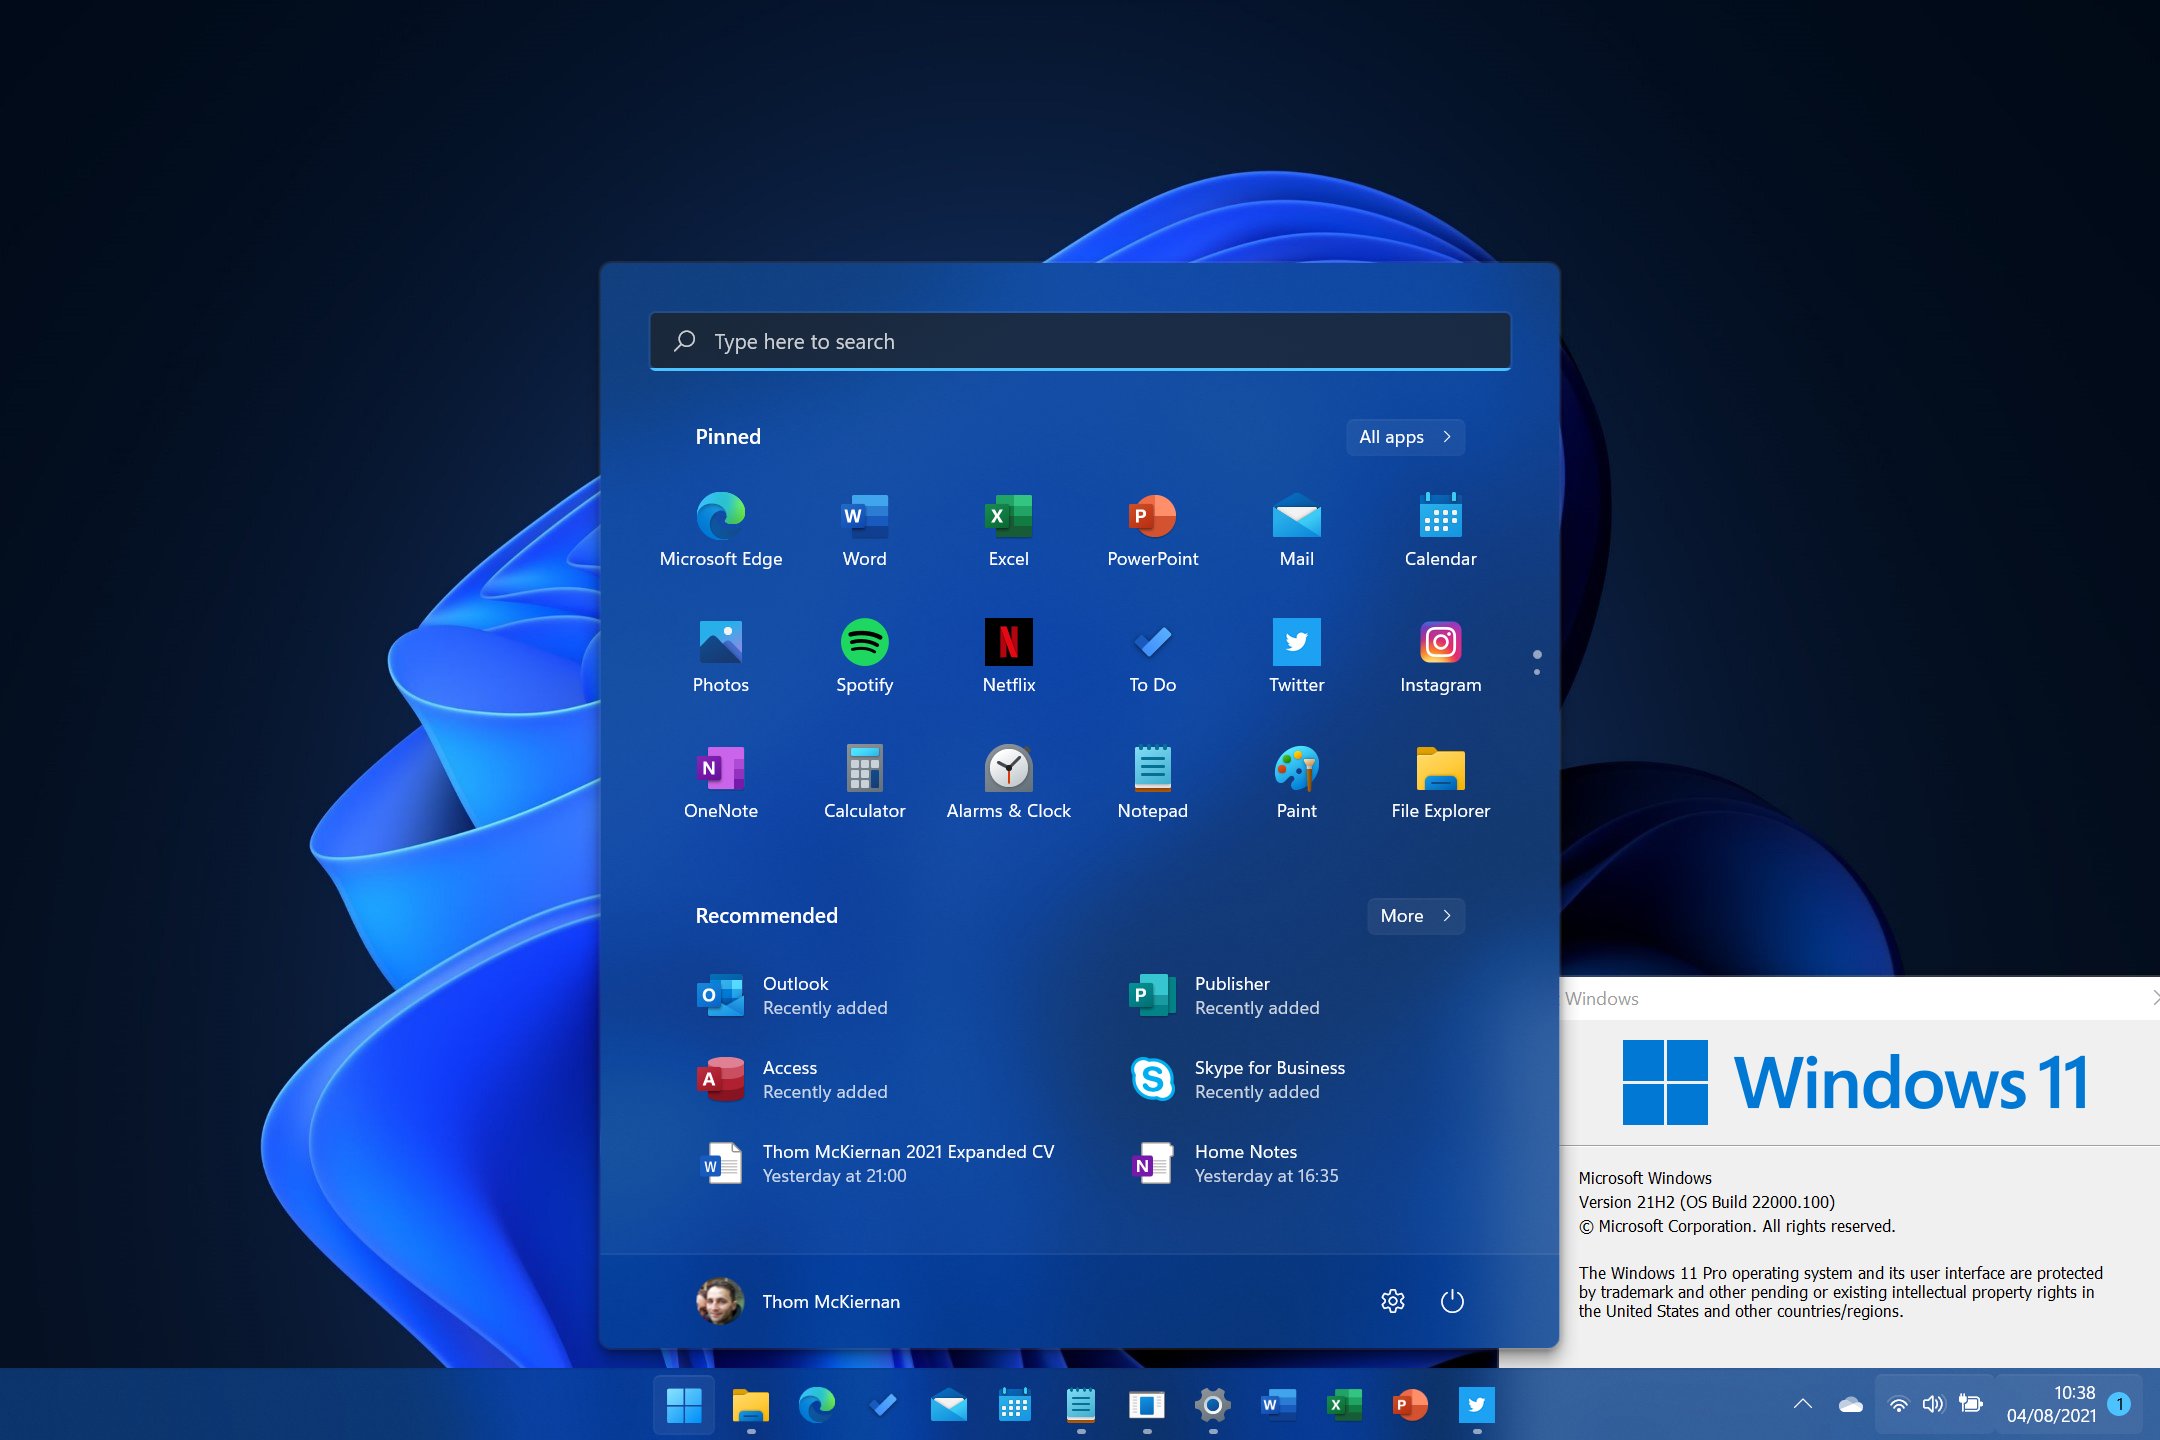Show hidden icons in system tray
Screen dimensions: 2160x1440
point(1802,1404)
